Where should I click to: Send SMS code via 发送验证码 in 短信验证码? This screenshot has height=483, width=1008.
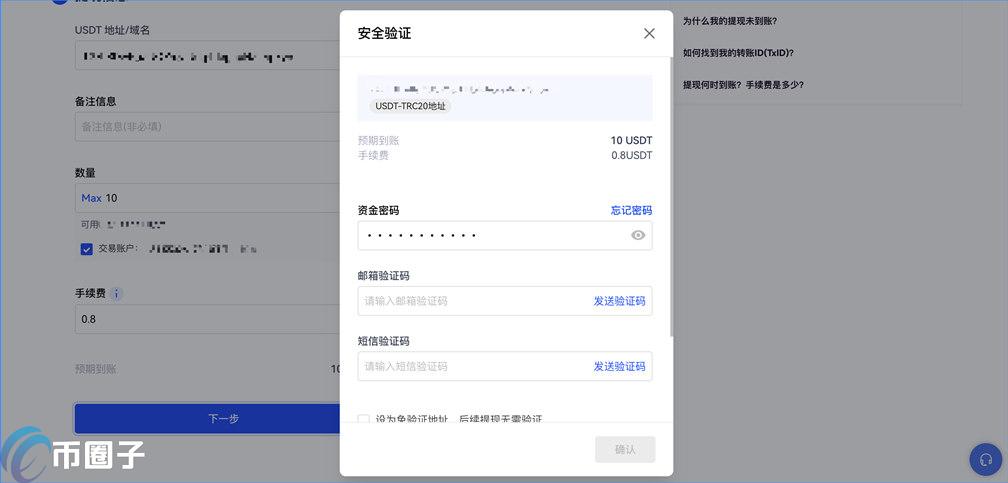[x=619, y=367]
